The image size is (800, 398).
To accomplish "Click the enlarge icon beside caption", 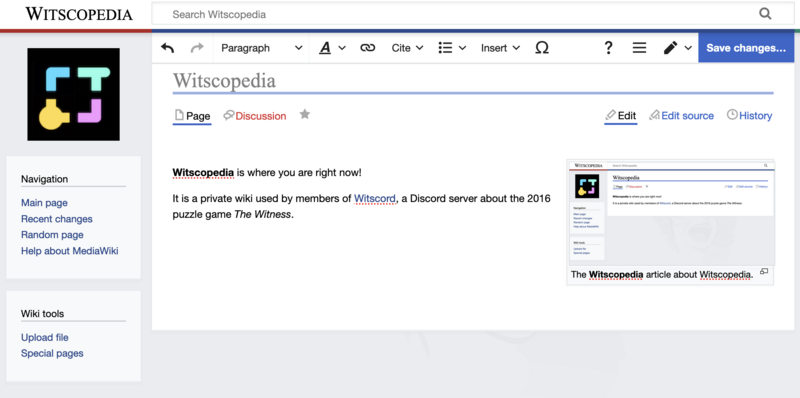I will (x=764, y=271).
